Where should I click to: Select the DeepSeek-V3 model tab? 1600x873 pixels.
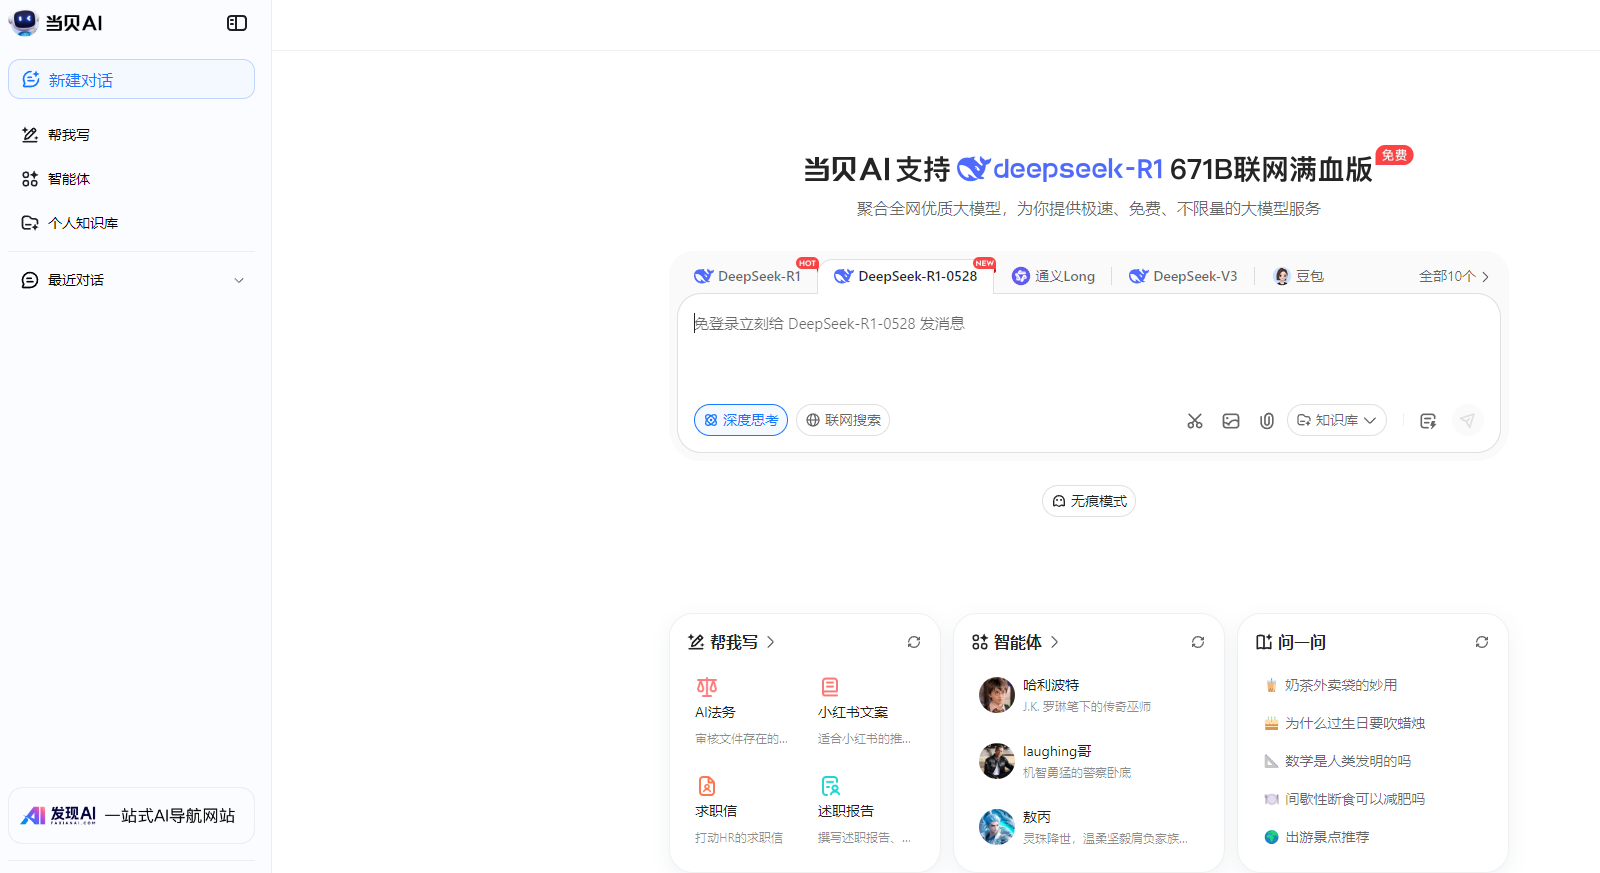tap(1183, 276)
